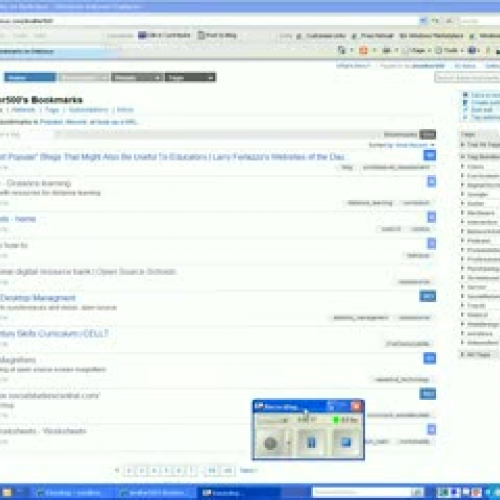This screenshot has width=500, height=500.
Task: Click the save count badge on Magnifiers row
Action: point(430,358)
